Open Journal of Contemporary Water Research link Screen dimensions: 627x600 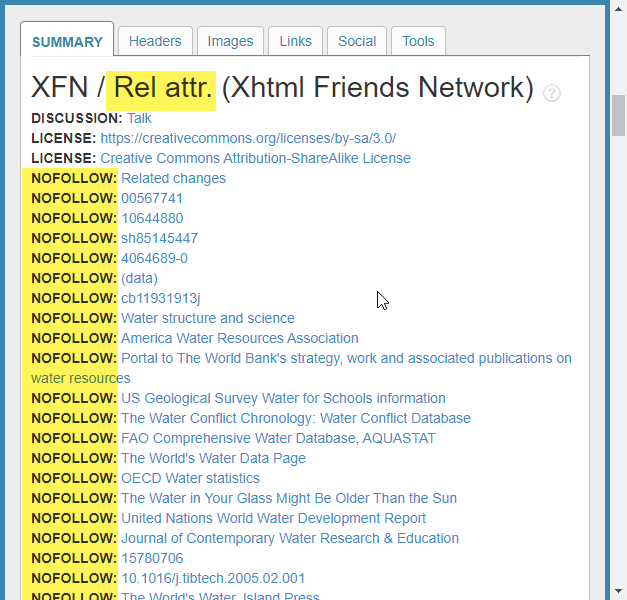(290, 538)
